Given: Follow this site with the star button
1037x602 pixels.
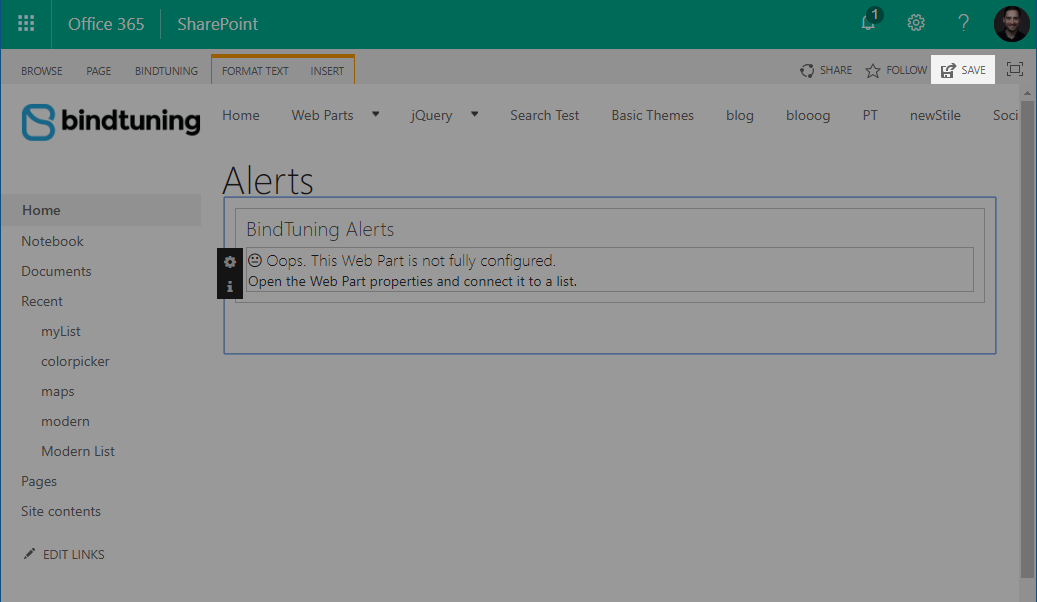Looking at the screenshot, I should 896,70.
